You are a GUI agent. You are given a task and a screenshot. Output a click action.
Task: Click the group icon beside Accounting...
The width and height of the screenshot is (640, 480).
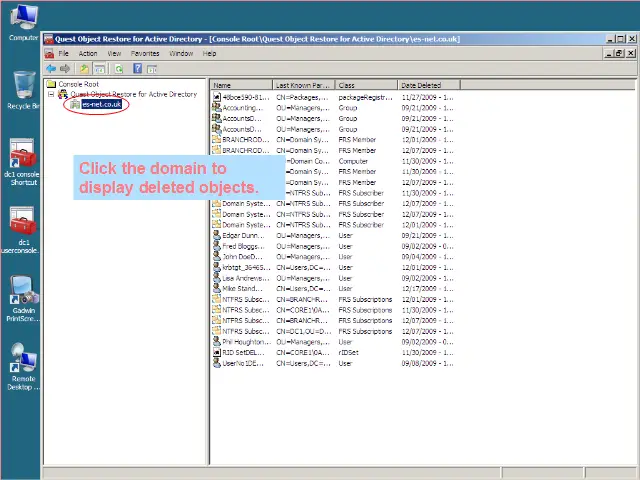coord(217,108)
